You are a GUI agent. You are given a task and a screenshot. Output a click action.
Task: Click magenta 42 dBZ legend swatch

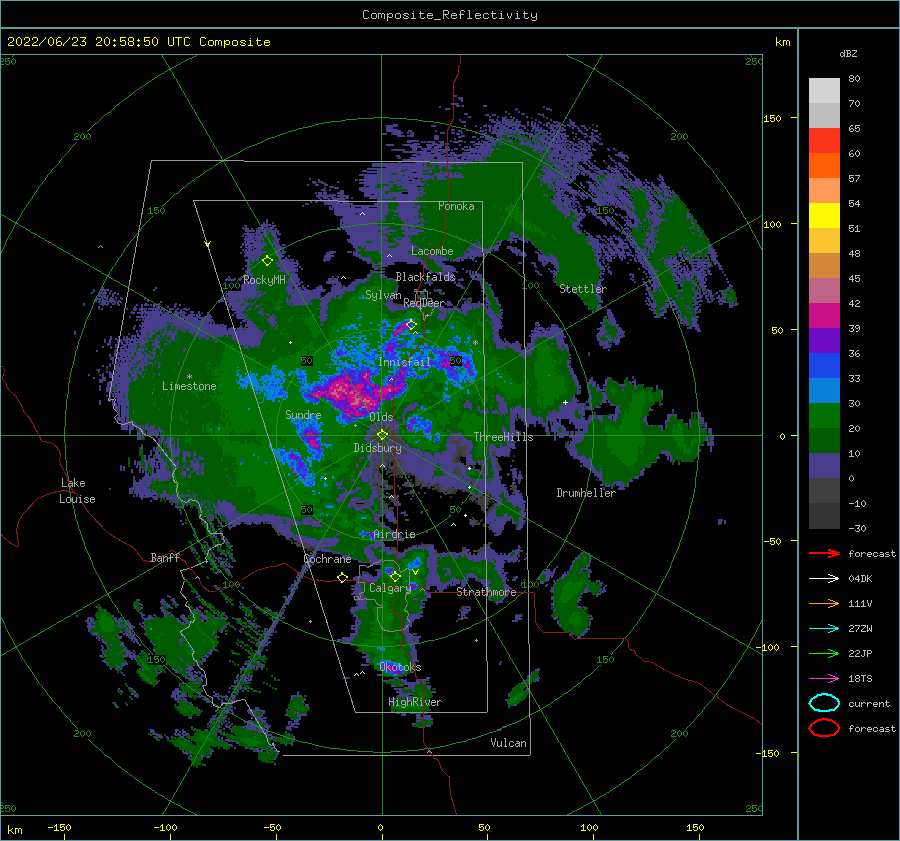point(824,315)
